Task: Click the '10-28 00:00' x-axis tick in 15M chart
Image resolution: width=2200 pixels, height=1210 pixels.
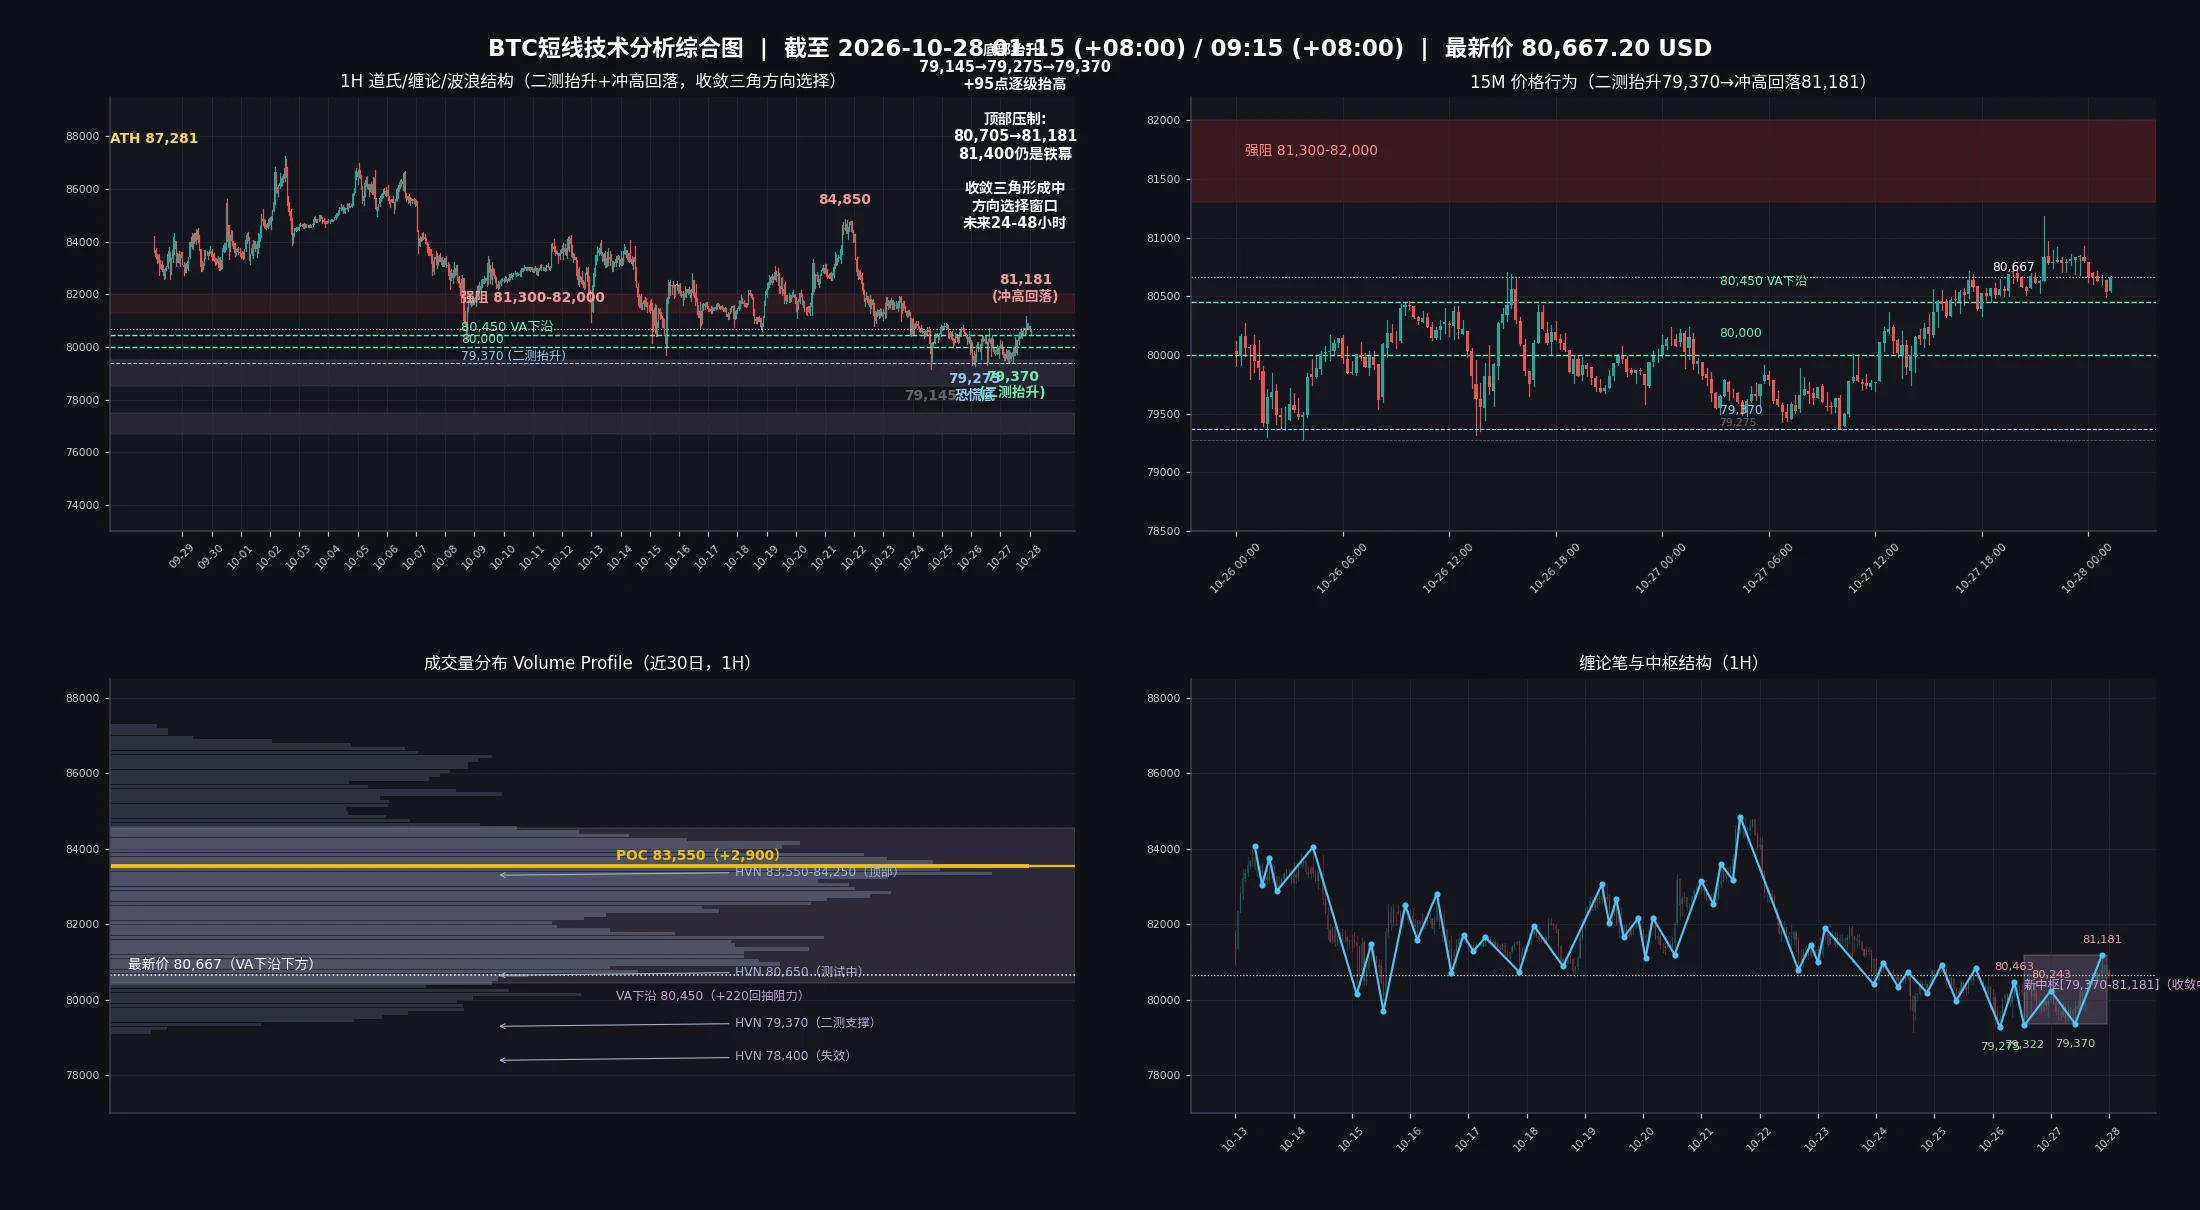Action: click(2087, 568)
